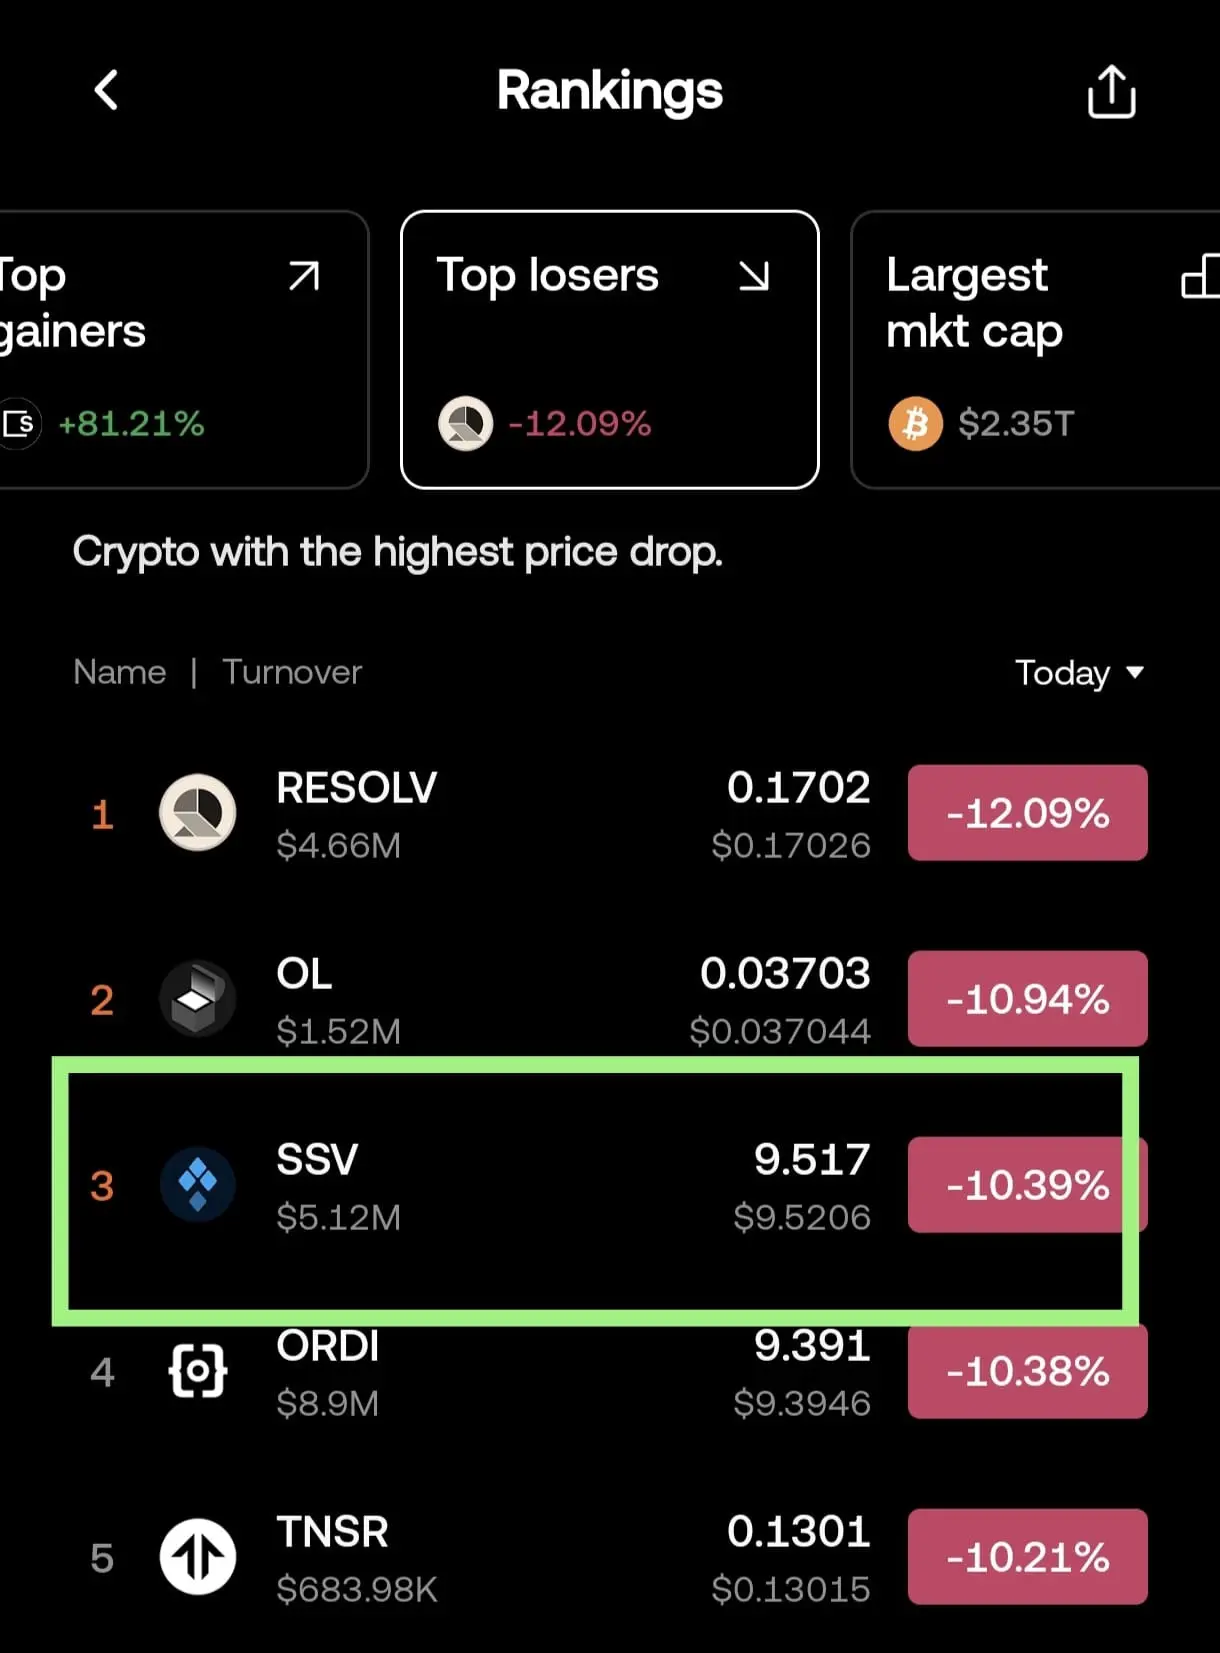Sort the list by Turnover
This screenshot has width=1220, height=1653.
pyautogui.click(x=292, y=672)
